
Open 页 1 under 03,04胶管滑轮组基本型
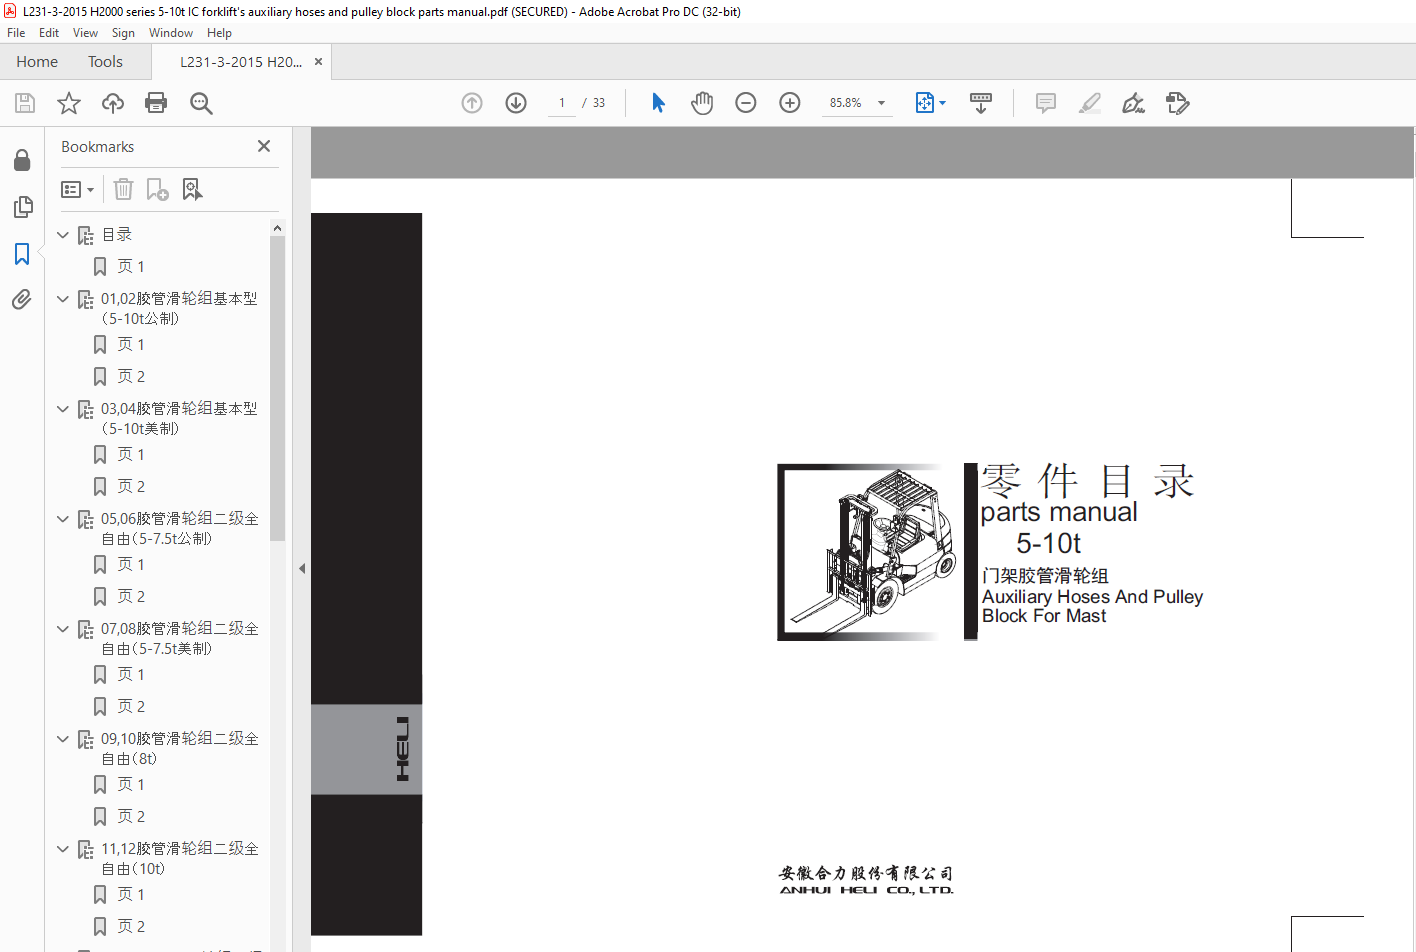click(131, 455)
